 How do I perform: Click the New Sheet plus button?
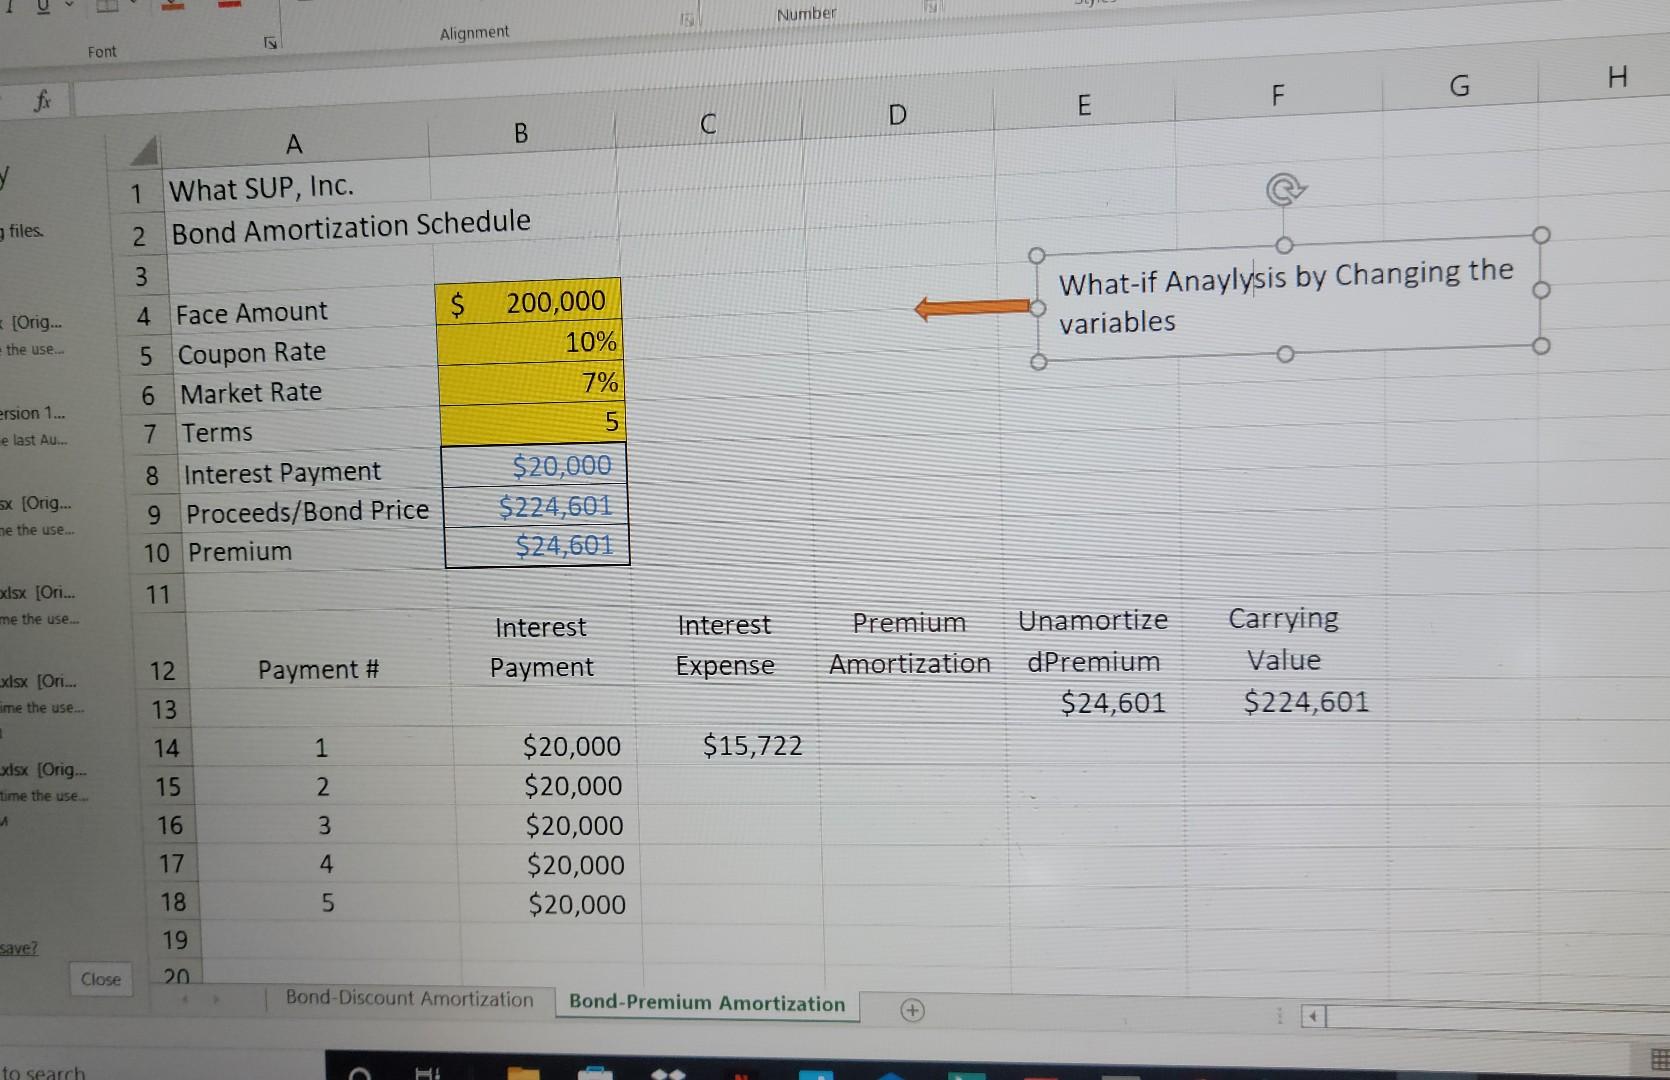tap(912, 1010)
